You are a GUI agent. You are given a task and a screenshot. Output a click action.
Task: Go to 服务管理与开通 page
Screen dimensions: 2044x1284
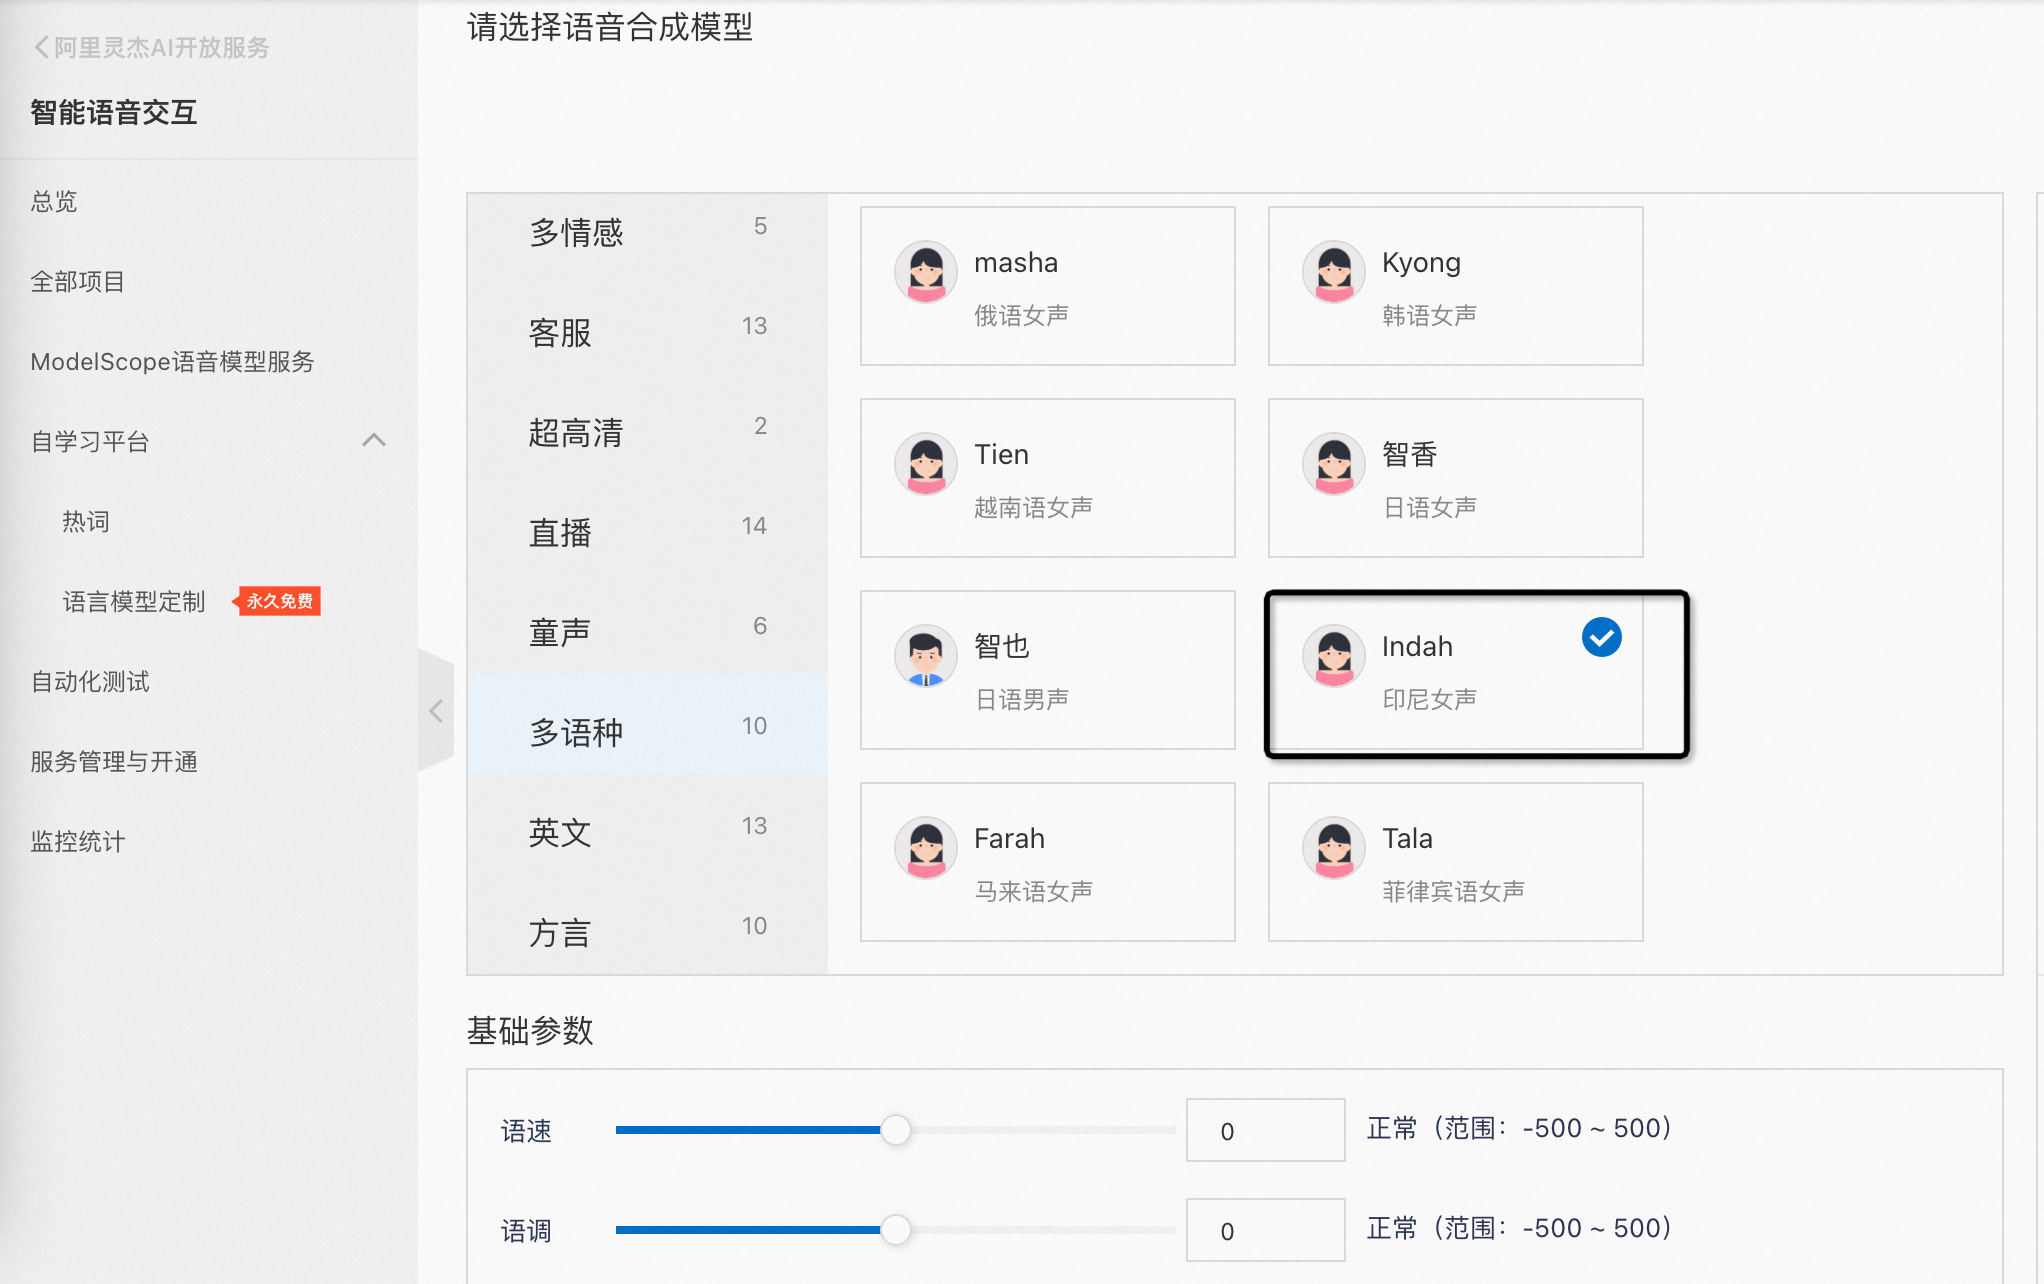[114, 761]
